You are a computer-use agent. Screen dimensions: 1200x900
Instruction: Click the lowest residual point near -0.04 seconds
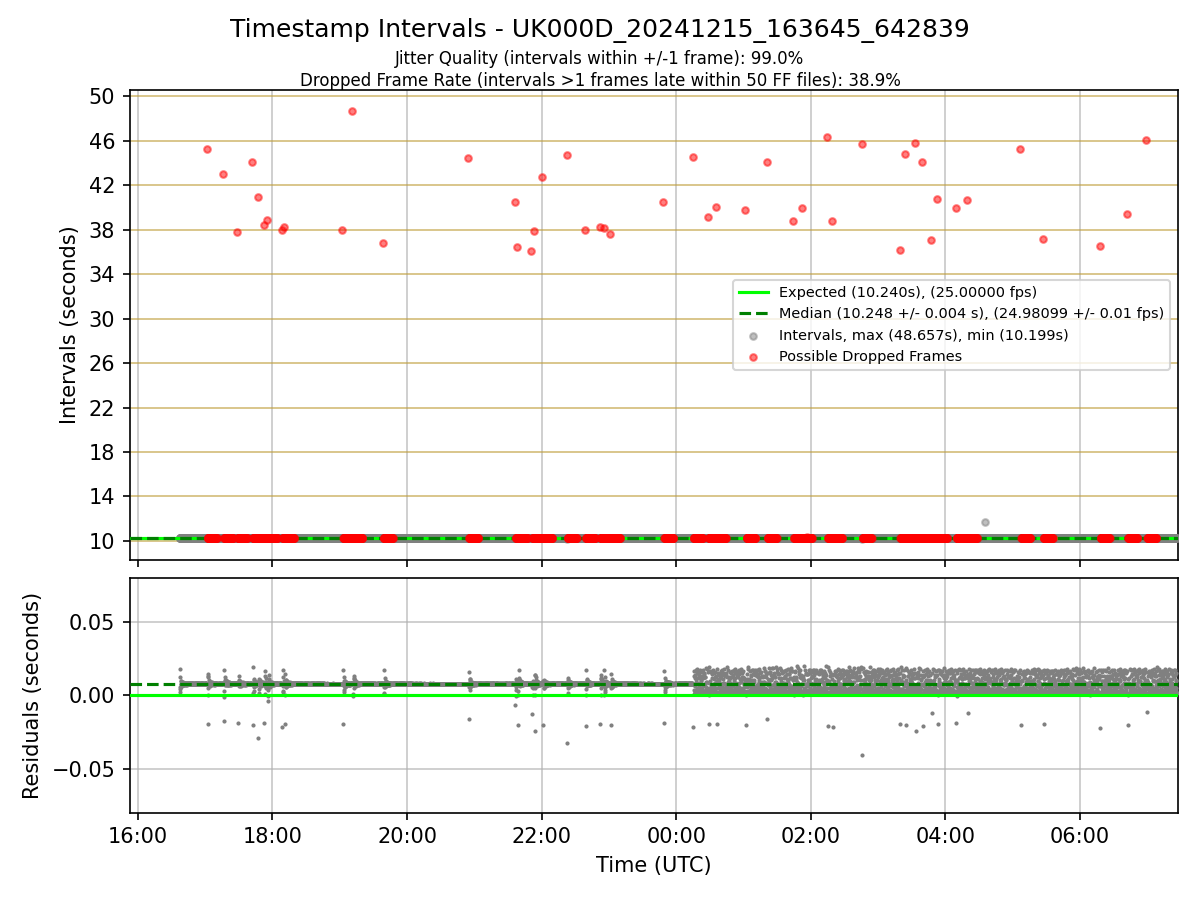tap(862, 755)
